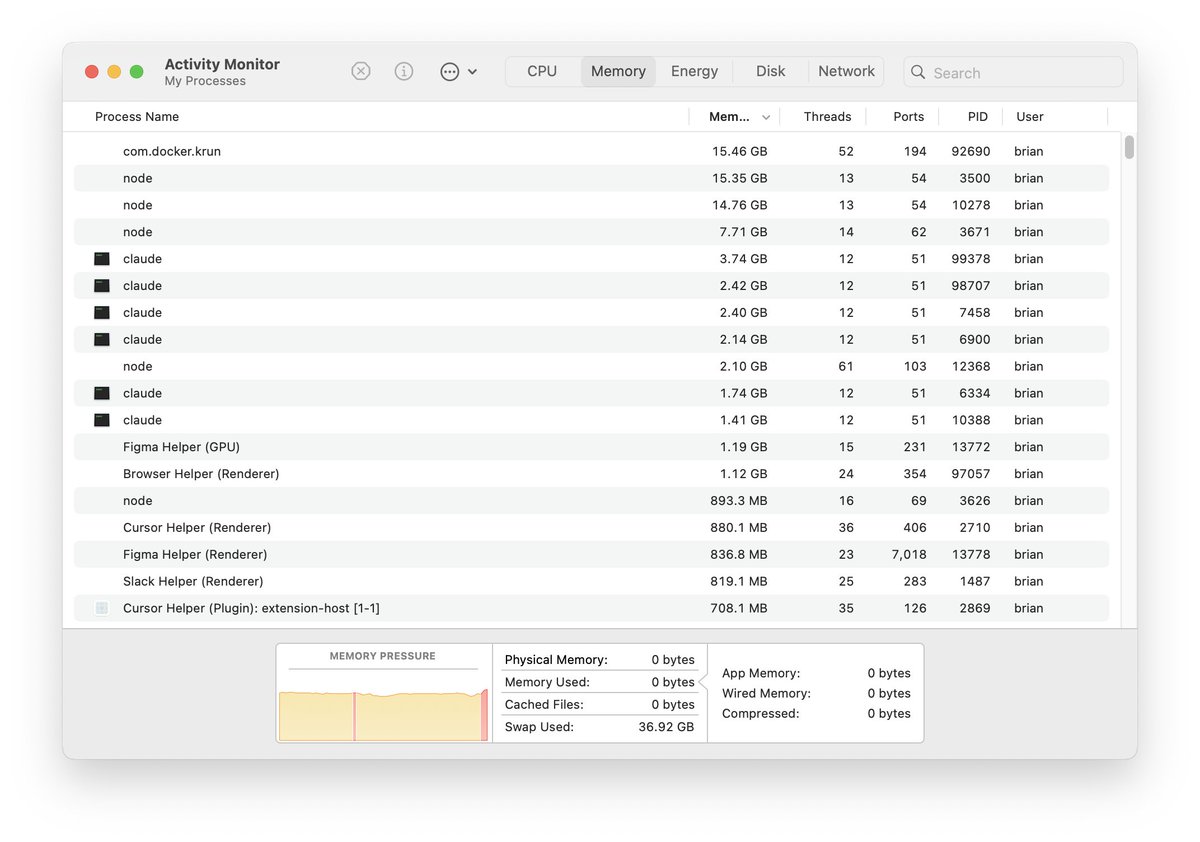This screenshot has height=842, width=1200.
Task: Click the 15.46 GB memory value
Action: (740, 151)
